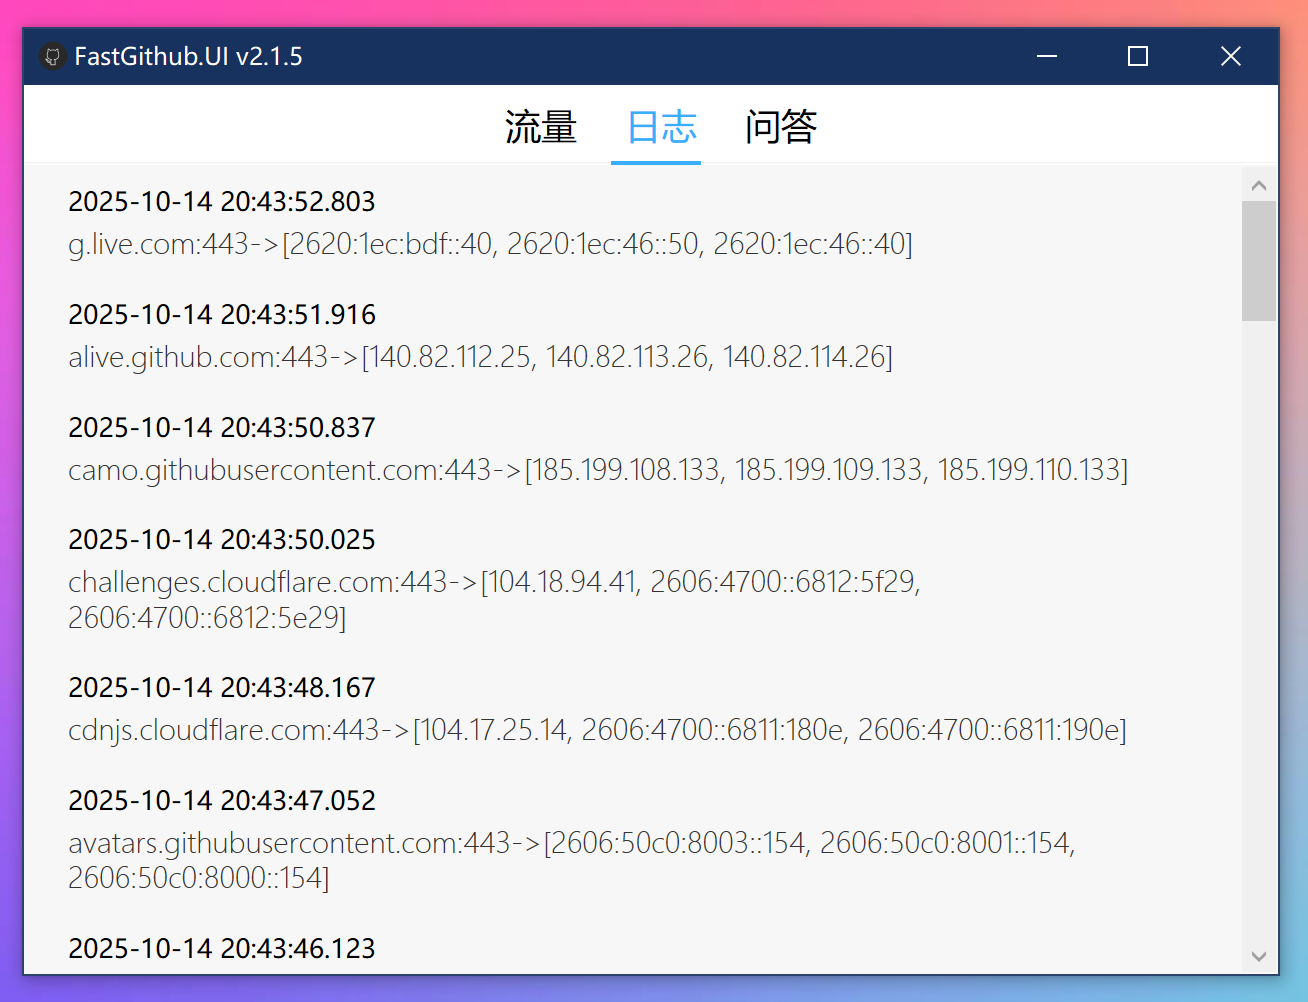Screen dimensions: 1308x1002
Task: Select the alive.github.com:443 log line
Action: 480,357
